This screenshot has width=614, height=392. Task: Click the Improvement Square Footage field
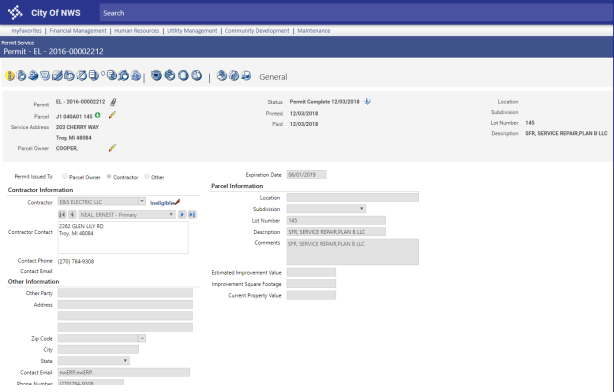point(311,284)
